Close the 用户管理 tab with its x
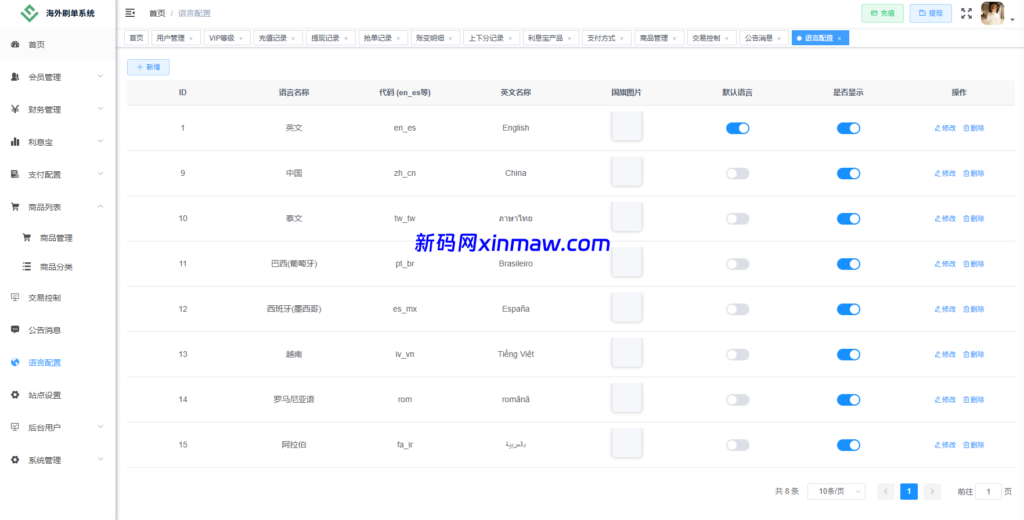This screenshot has height=520, width=1024. 191,39
